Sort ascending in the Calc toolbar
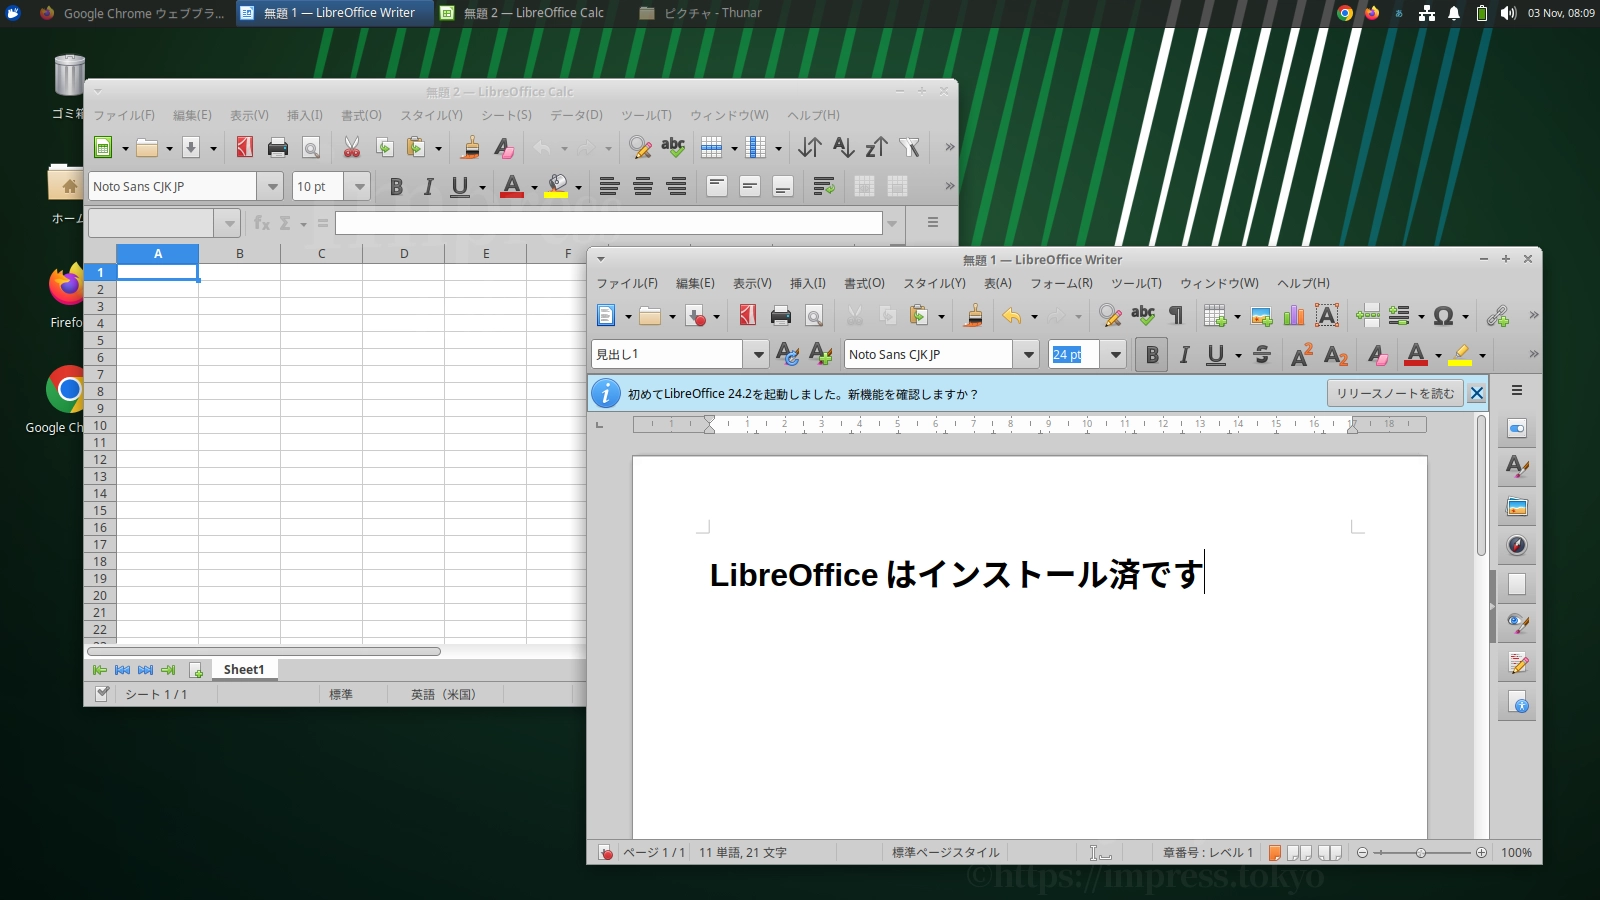The width and height of the screenshot is (1600, 900). point(843,148)
